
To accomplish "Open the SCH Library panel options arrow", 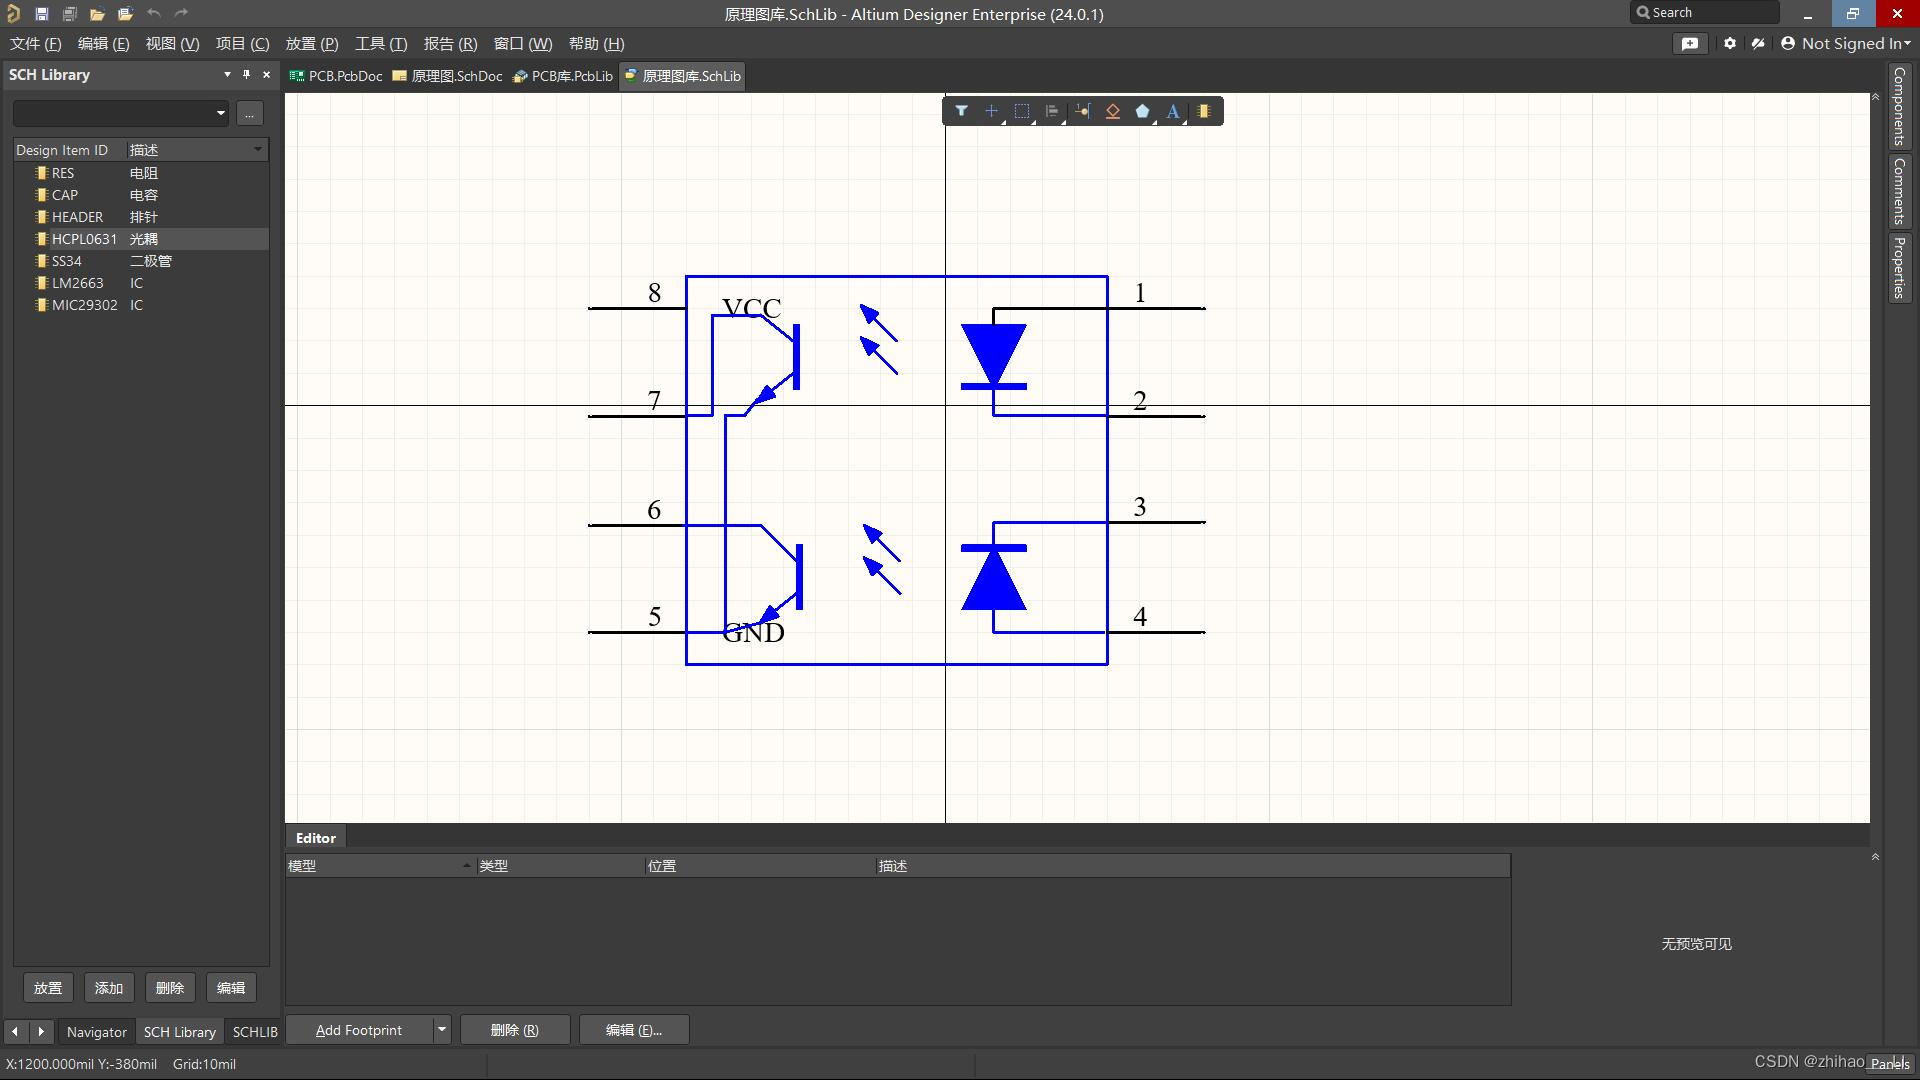I will (x=227, y=75).
